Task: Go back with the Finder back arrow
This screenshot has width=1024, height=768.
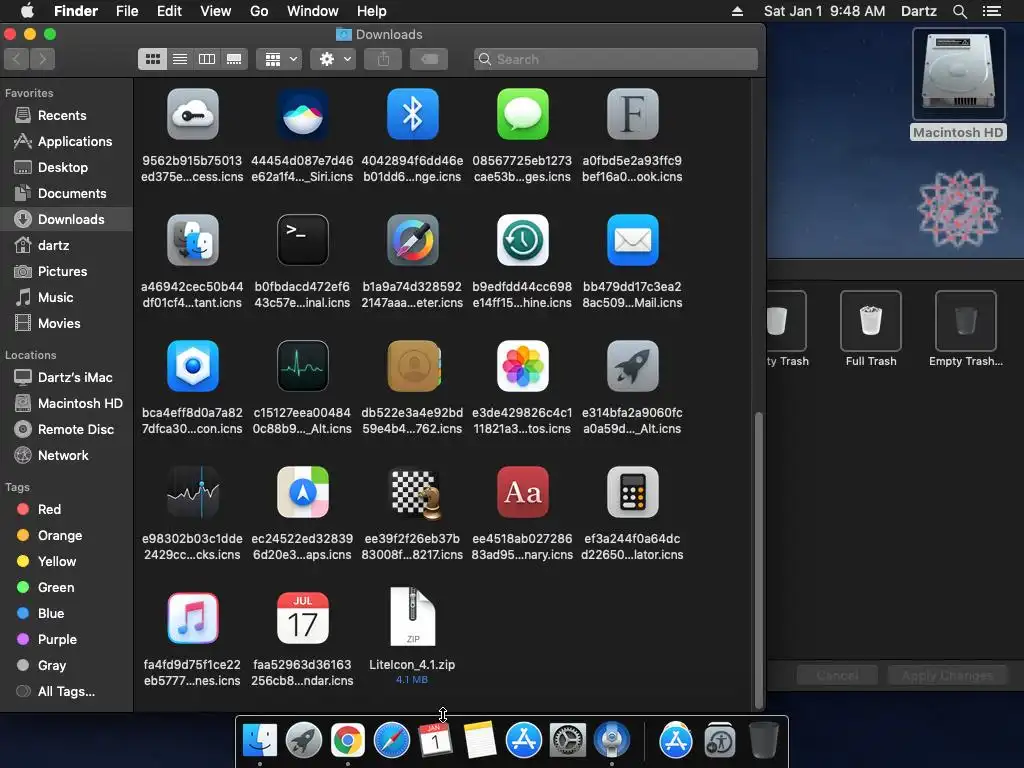Action: point(16,59)
